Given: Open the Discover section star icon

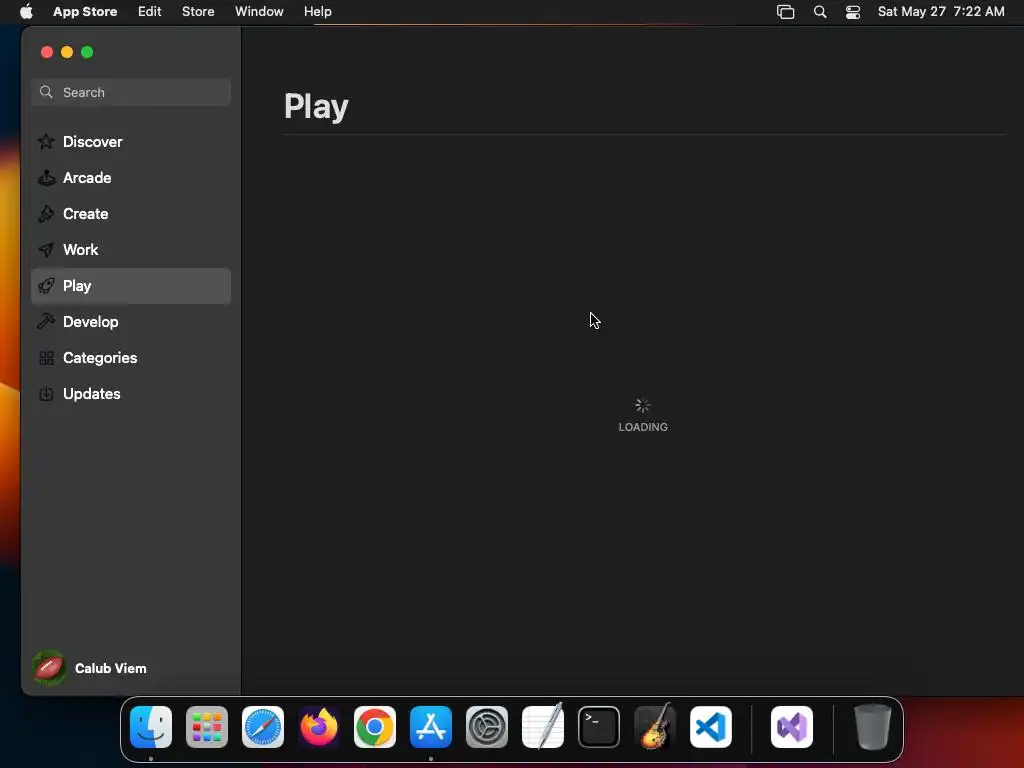Looking at the screenshot, I should coord(46,142).
